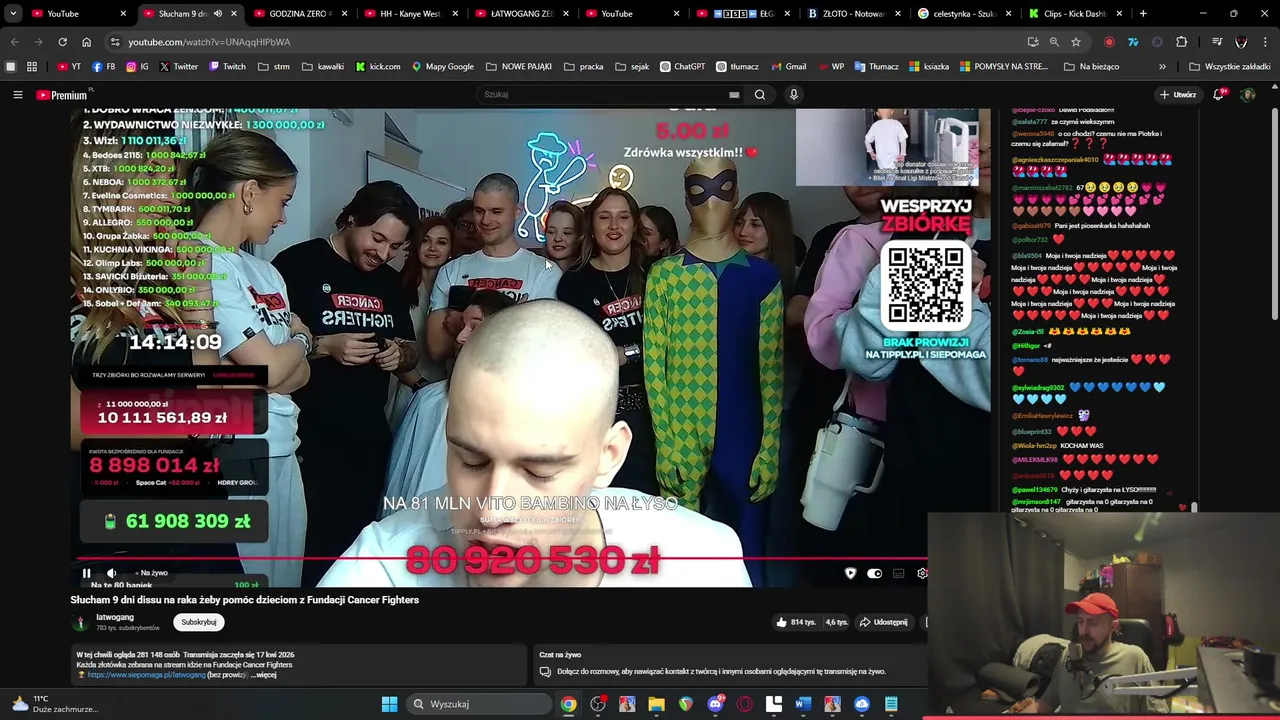The image size is (1280, 720).
Task: Open Discord from the taskbar
Action: click(715, 704)
